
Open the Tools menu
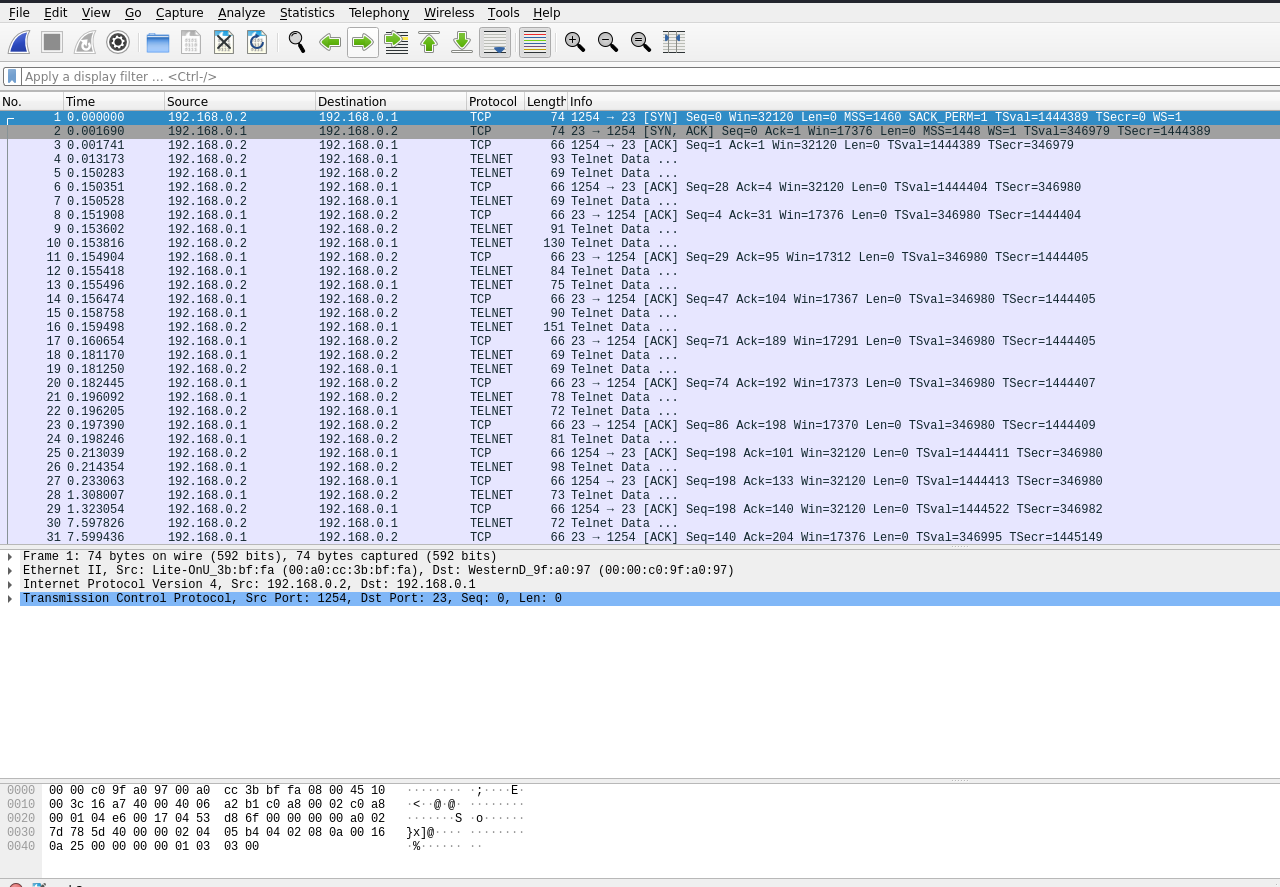(504, 12)
